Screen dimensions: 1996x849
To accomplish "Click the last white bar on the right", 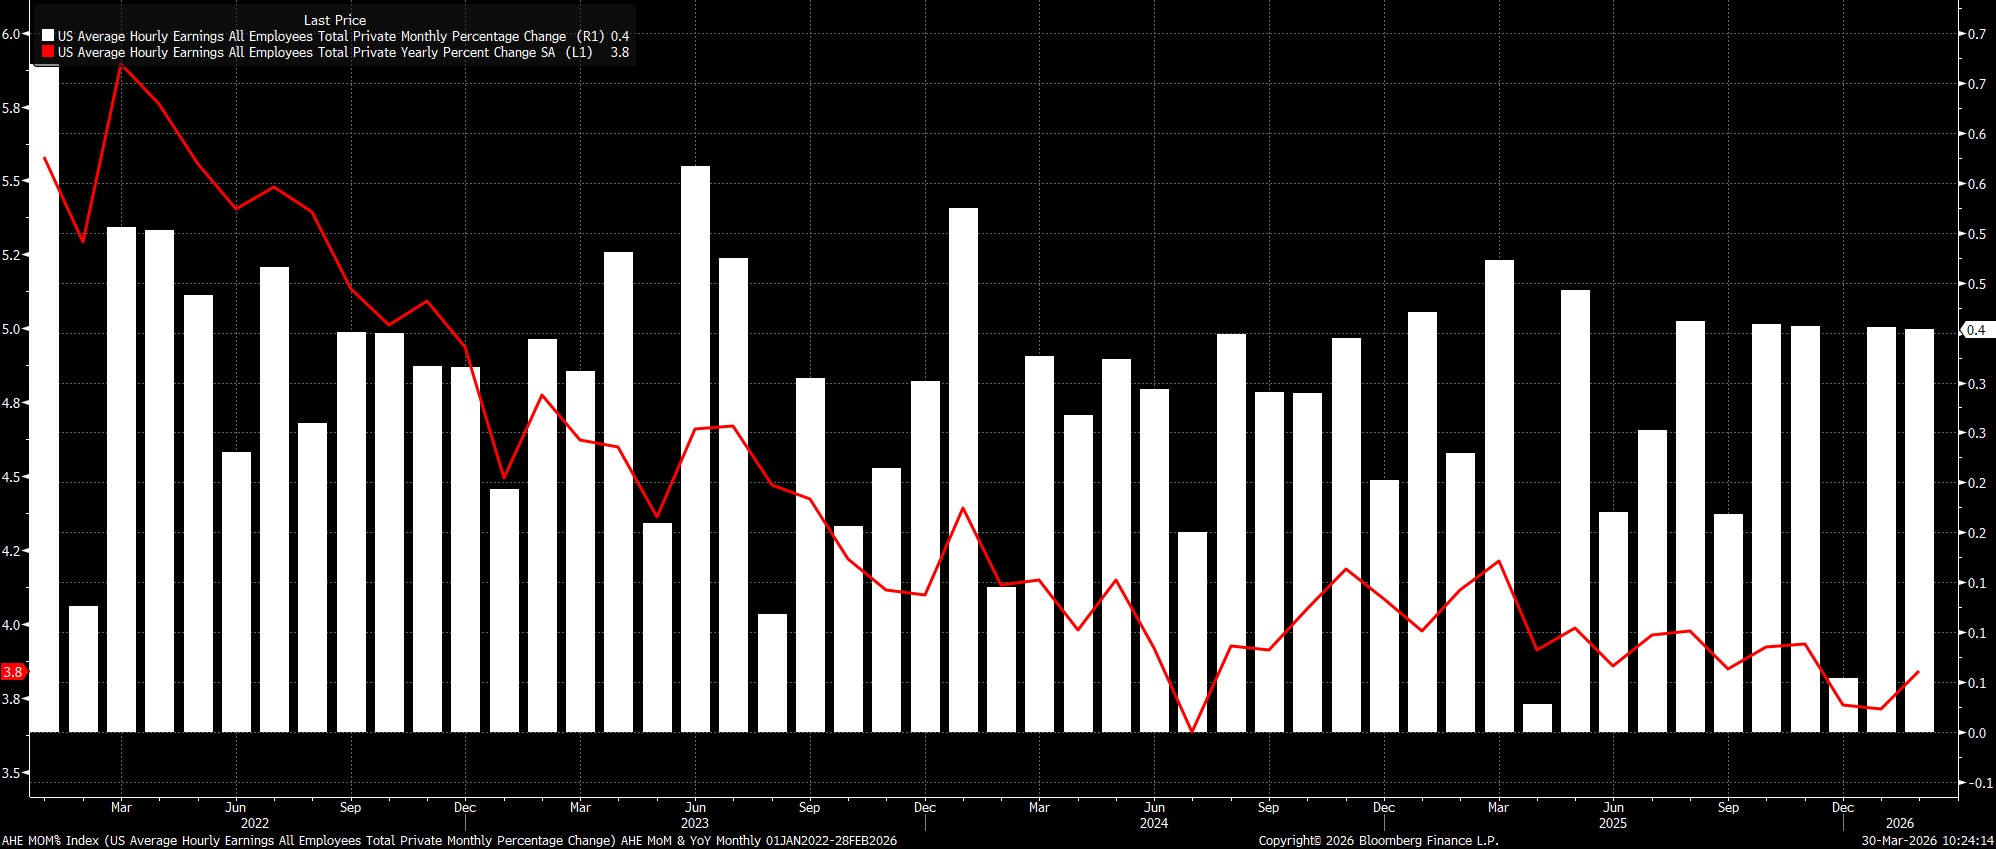I will [1919, 530].
